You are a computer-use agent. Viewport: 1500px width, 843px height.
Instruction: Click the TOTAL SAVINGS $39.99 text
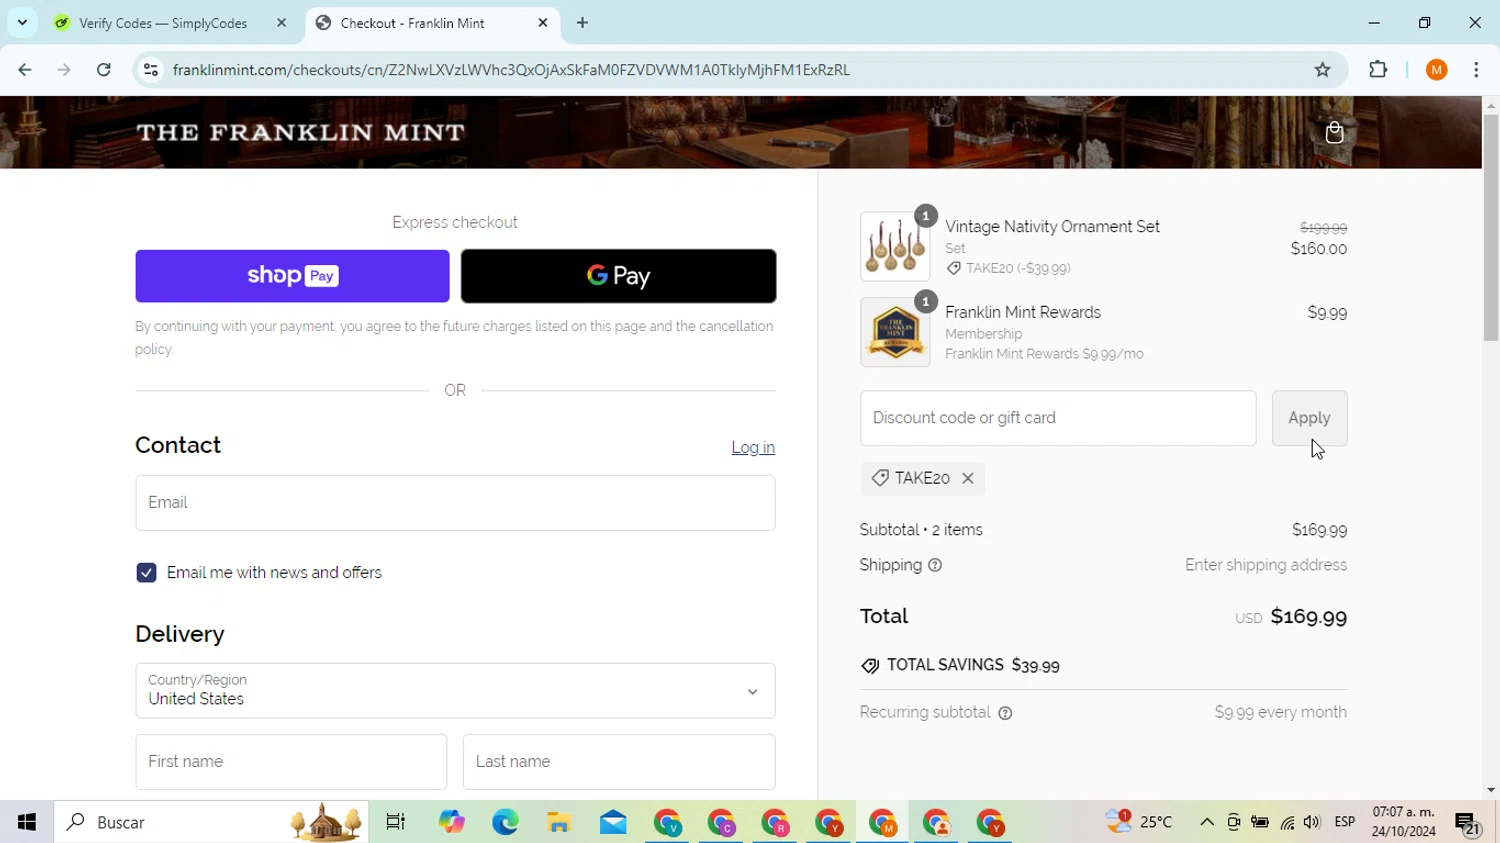[x=973, y=665]
